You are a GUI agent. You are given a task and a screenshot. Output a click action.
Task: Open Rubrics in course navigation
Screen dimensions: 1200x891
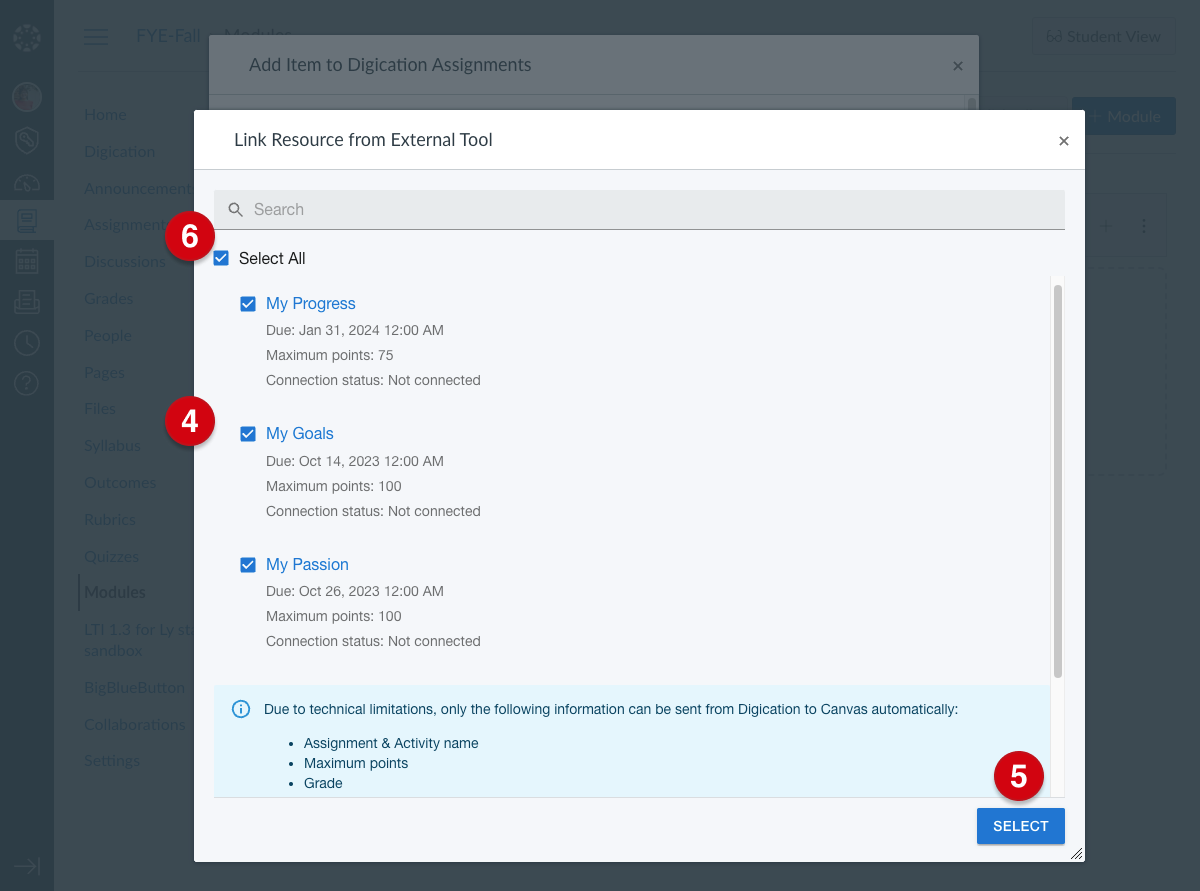[x=109, y=520]
